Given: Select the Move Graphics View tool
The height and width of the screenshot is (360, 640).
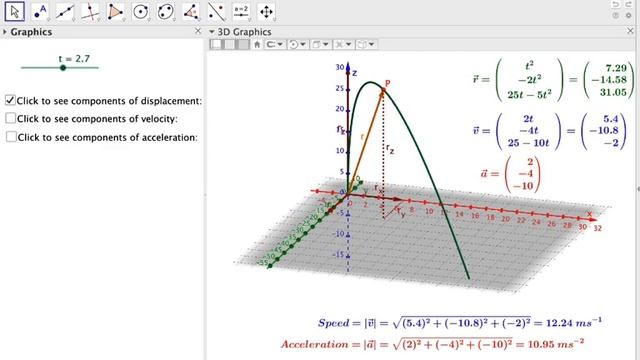Looking at the screenshot, I should [x=266, y=11].
